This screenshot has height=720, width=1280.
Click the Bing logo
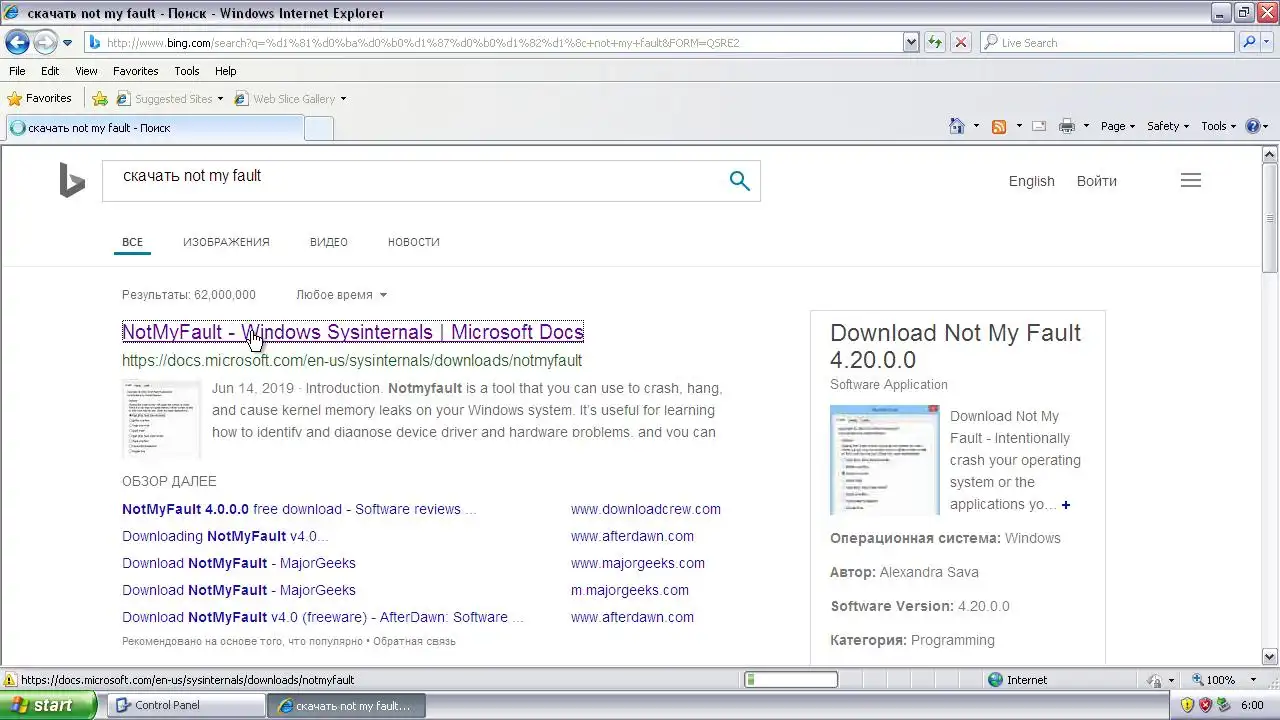pyautogui.click(x=72, y=181)
